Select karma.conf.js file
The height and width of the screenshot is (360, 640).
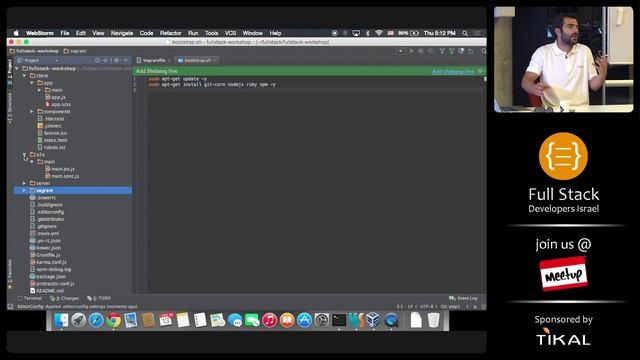click(48, 262)
